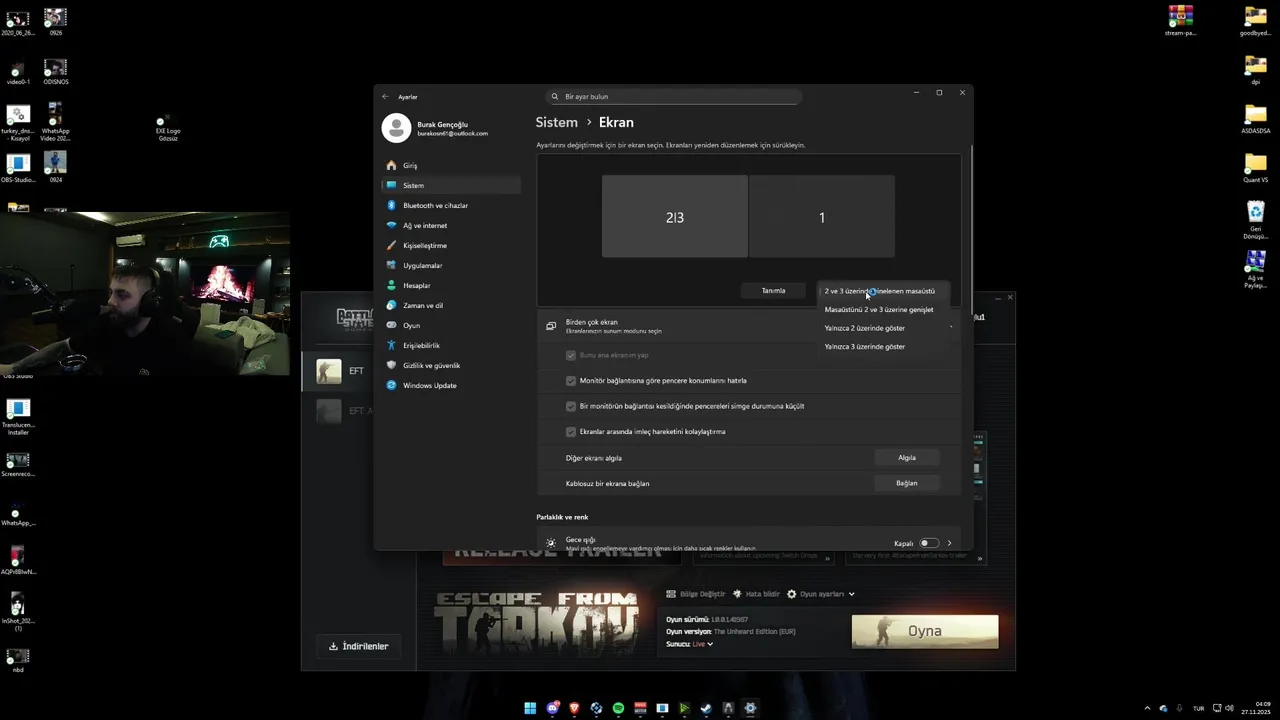
Task: Select EFT game tab in launcher
Action: [x=358, y=371]
